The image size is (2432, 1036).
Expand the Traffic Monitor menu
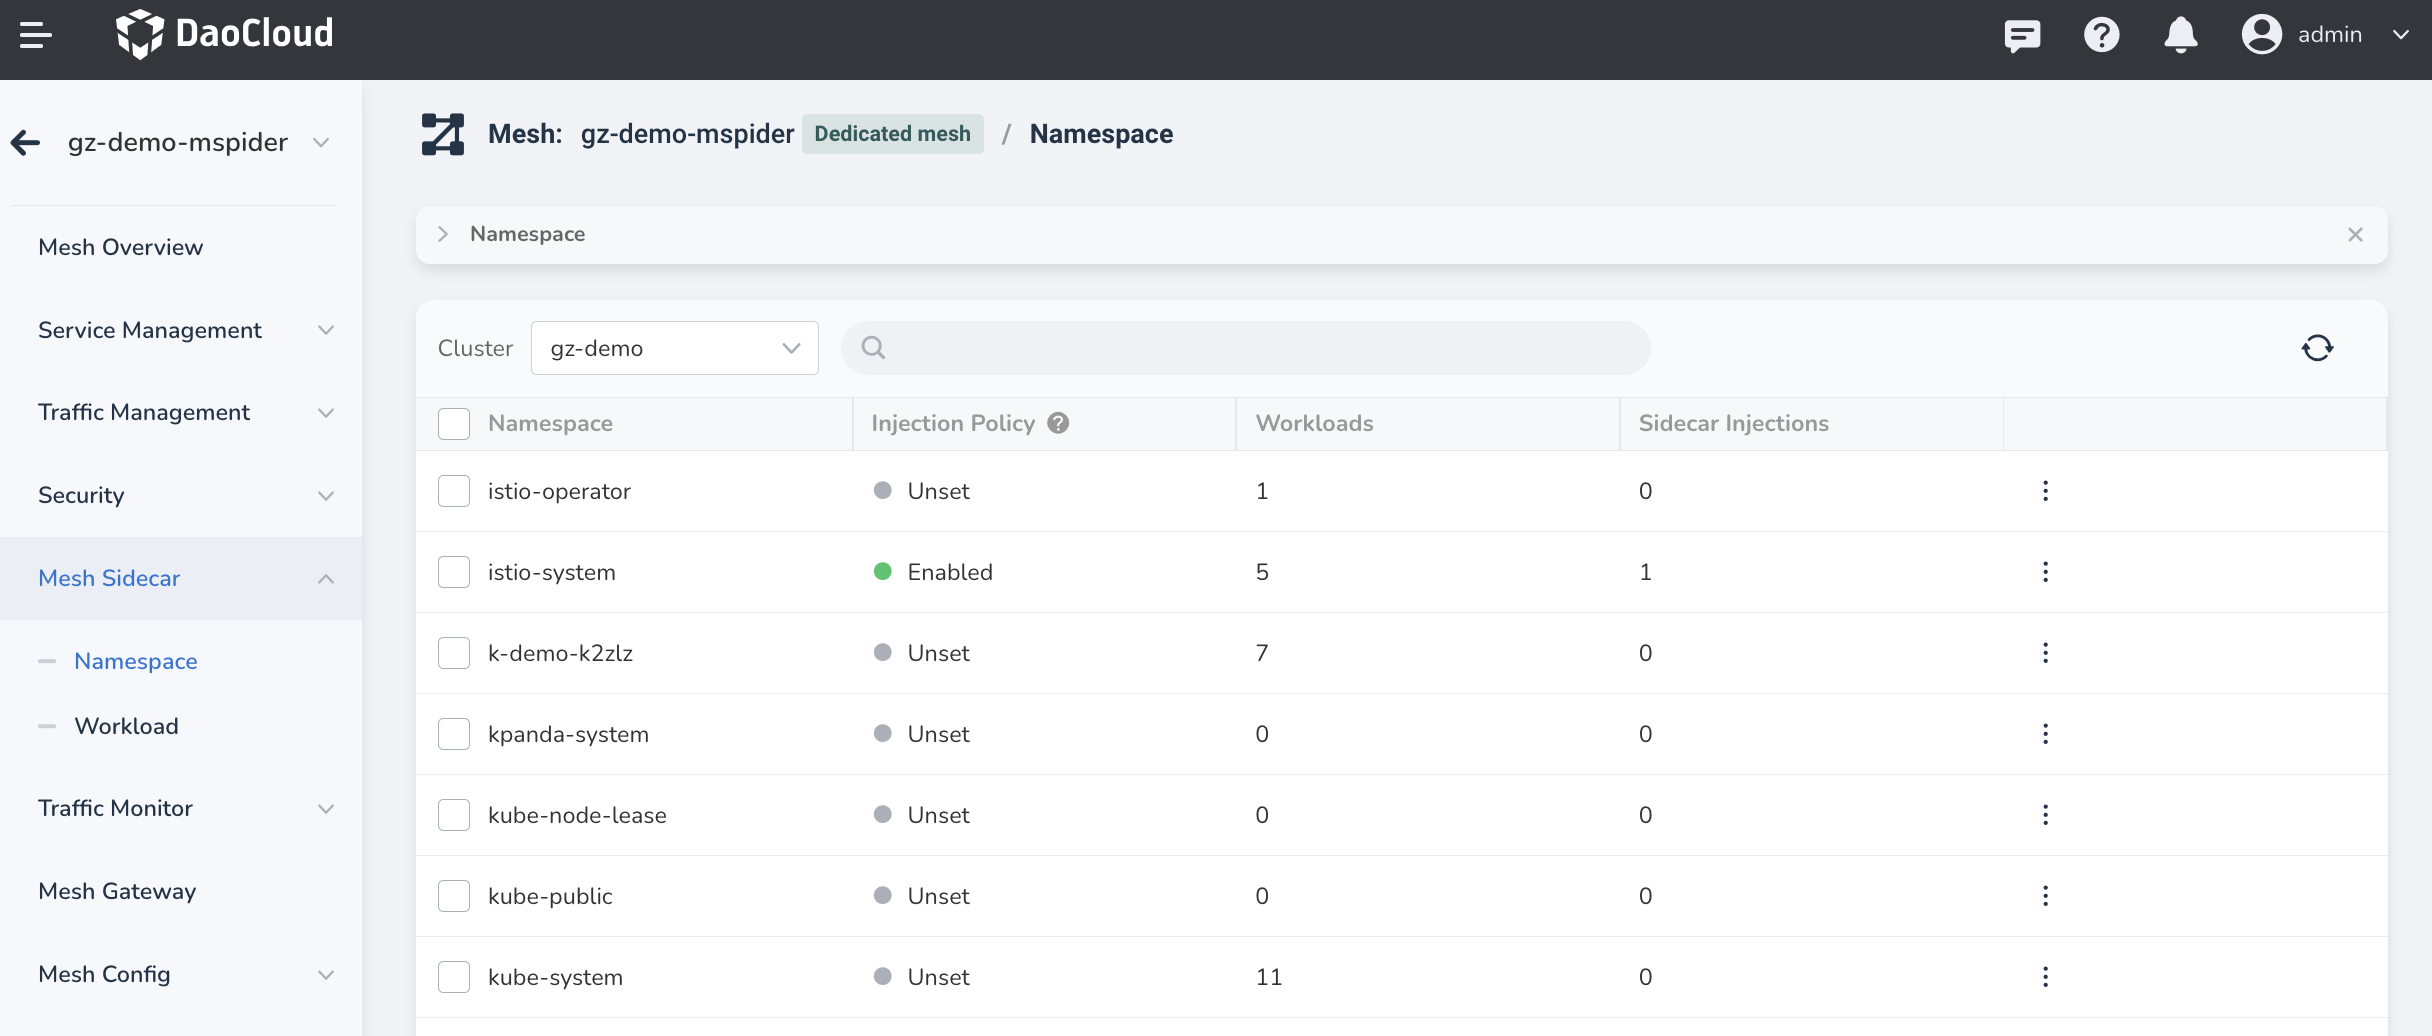pos(181,808)
